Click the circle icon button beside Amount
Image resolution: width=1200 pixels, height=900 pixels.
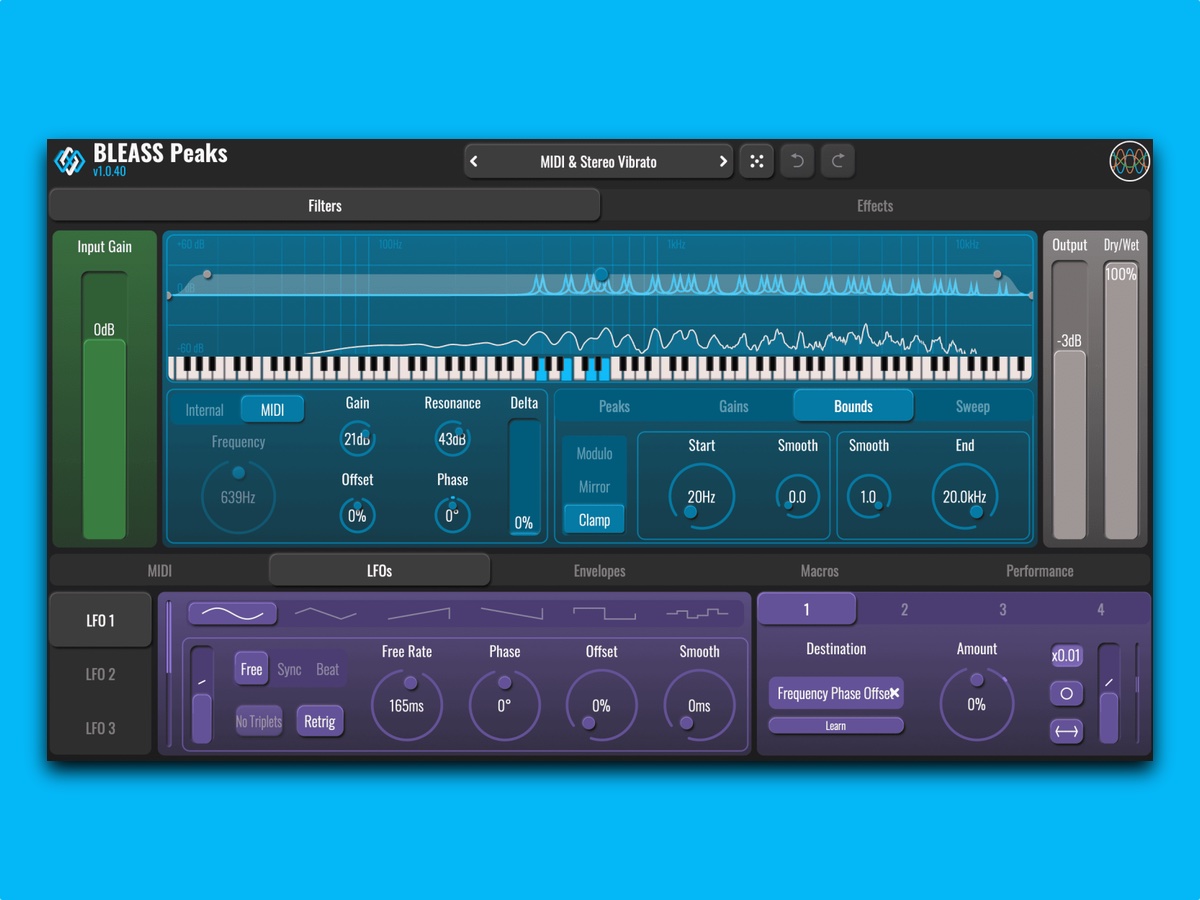(1066, 693)
